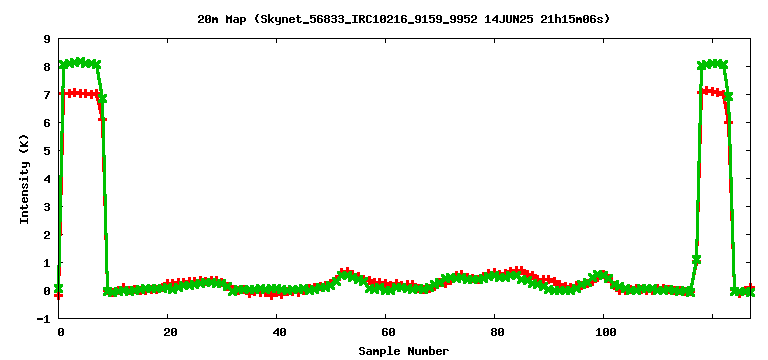Click the x-axis tick label 0
Image resolution: width=768 pixels, height=360 pixels.
pyautogui.click(x=61, y=332)
